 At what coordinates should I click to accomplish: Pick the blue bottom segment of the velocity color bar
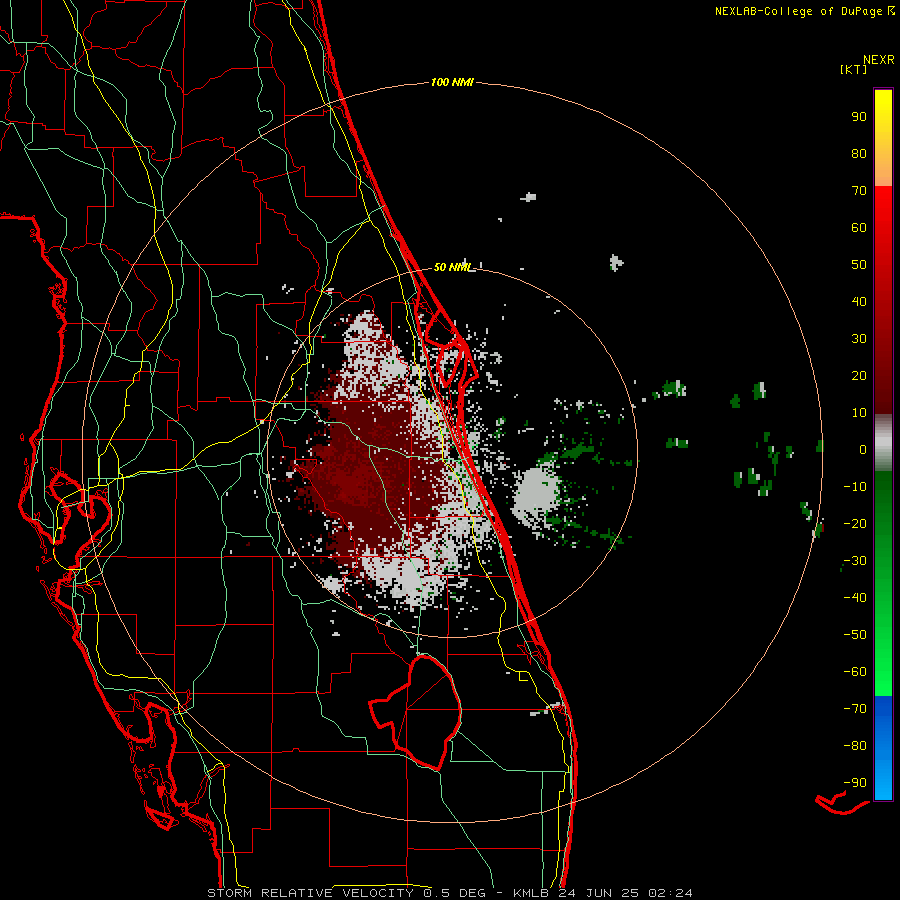pos(883,748)
